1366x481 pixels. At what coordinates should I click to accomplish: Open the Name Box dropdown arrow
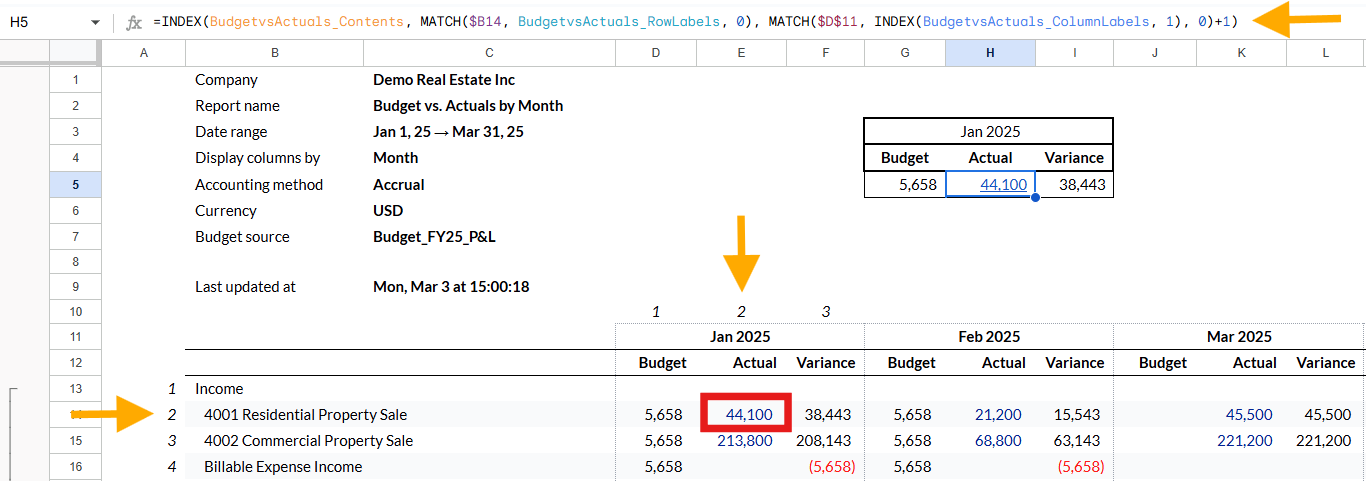coord(95,22)
